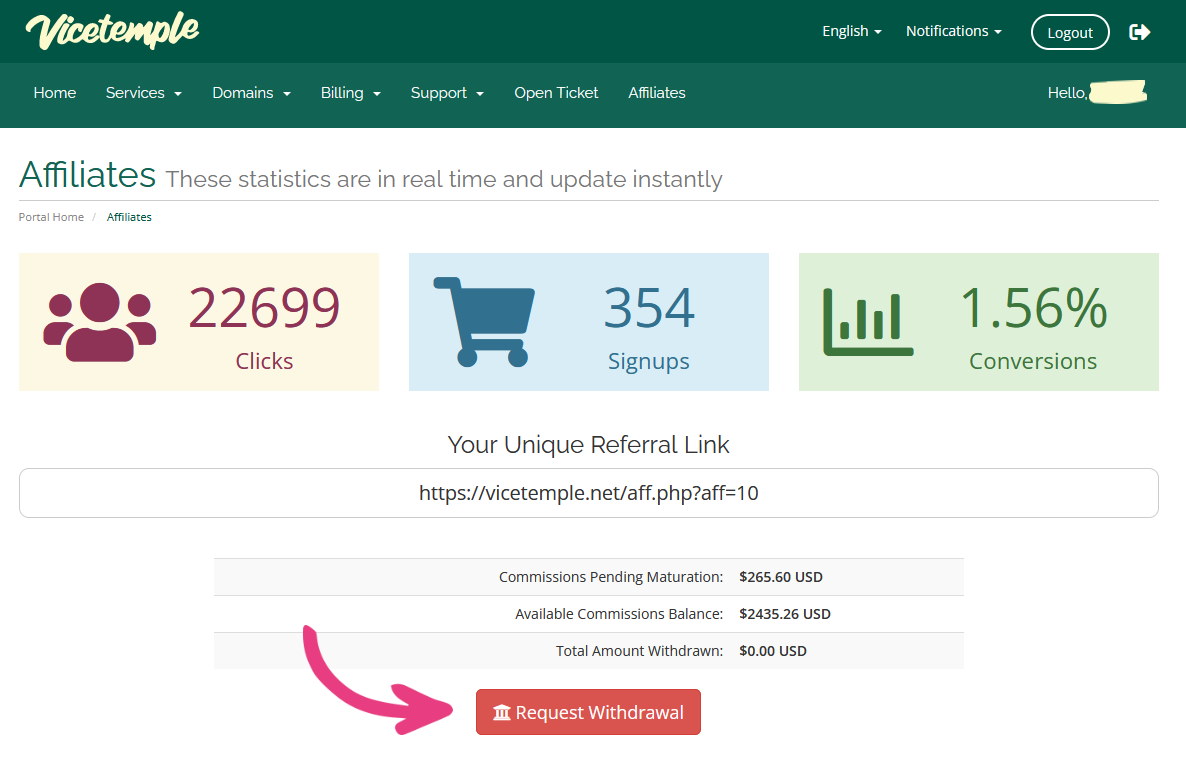This screenshot has height=762, width=1186.
Task: Open the Notifications dropdown
Action: tap(954, 31)
